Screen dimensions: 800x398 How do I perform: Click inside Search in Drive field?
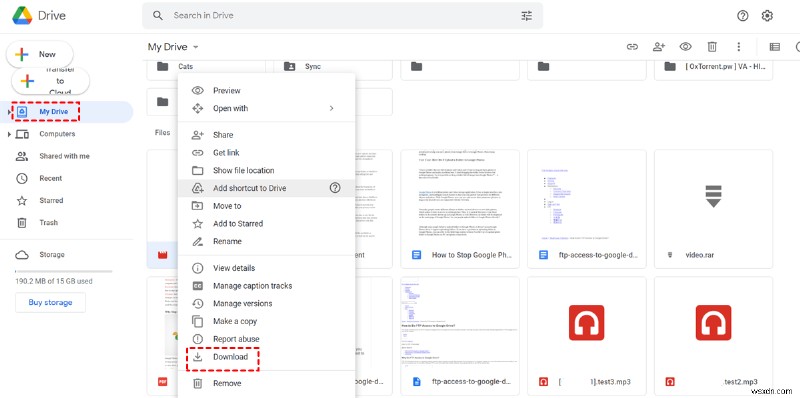[x=342, y=16]
